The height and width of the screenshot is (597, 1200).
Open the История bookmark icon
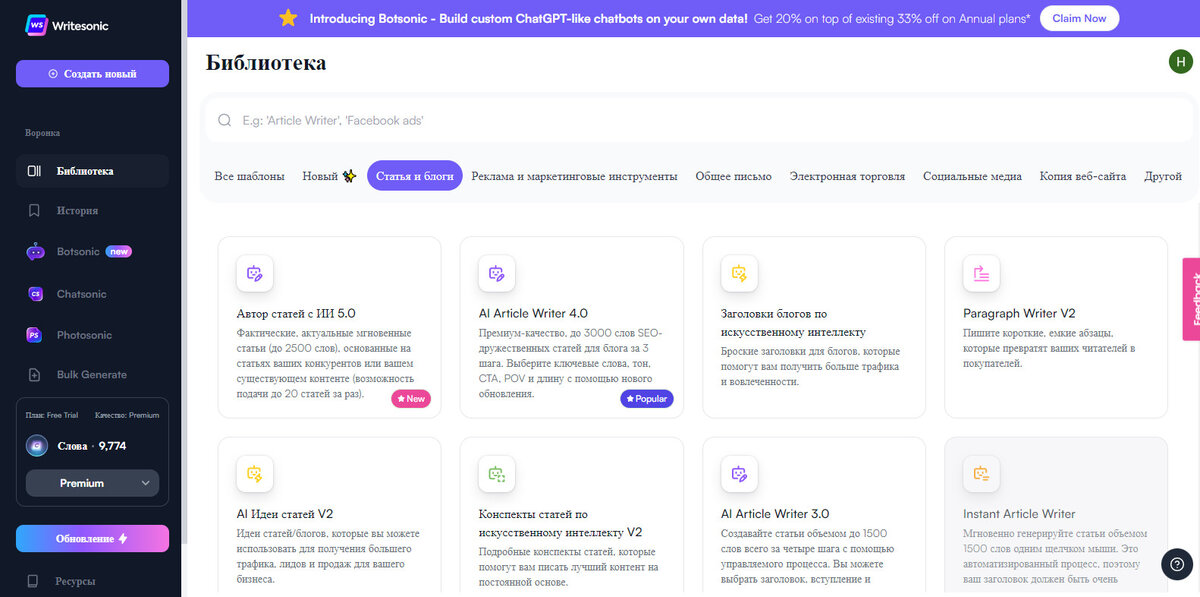(34, 211)
